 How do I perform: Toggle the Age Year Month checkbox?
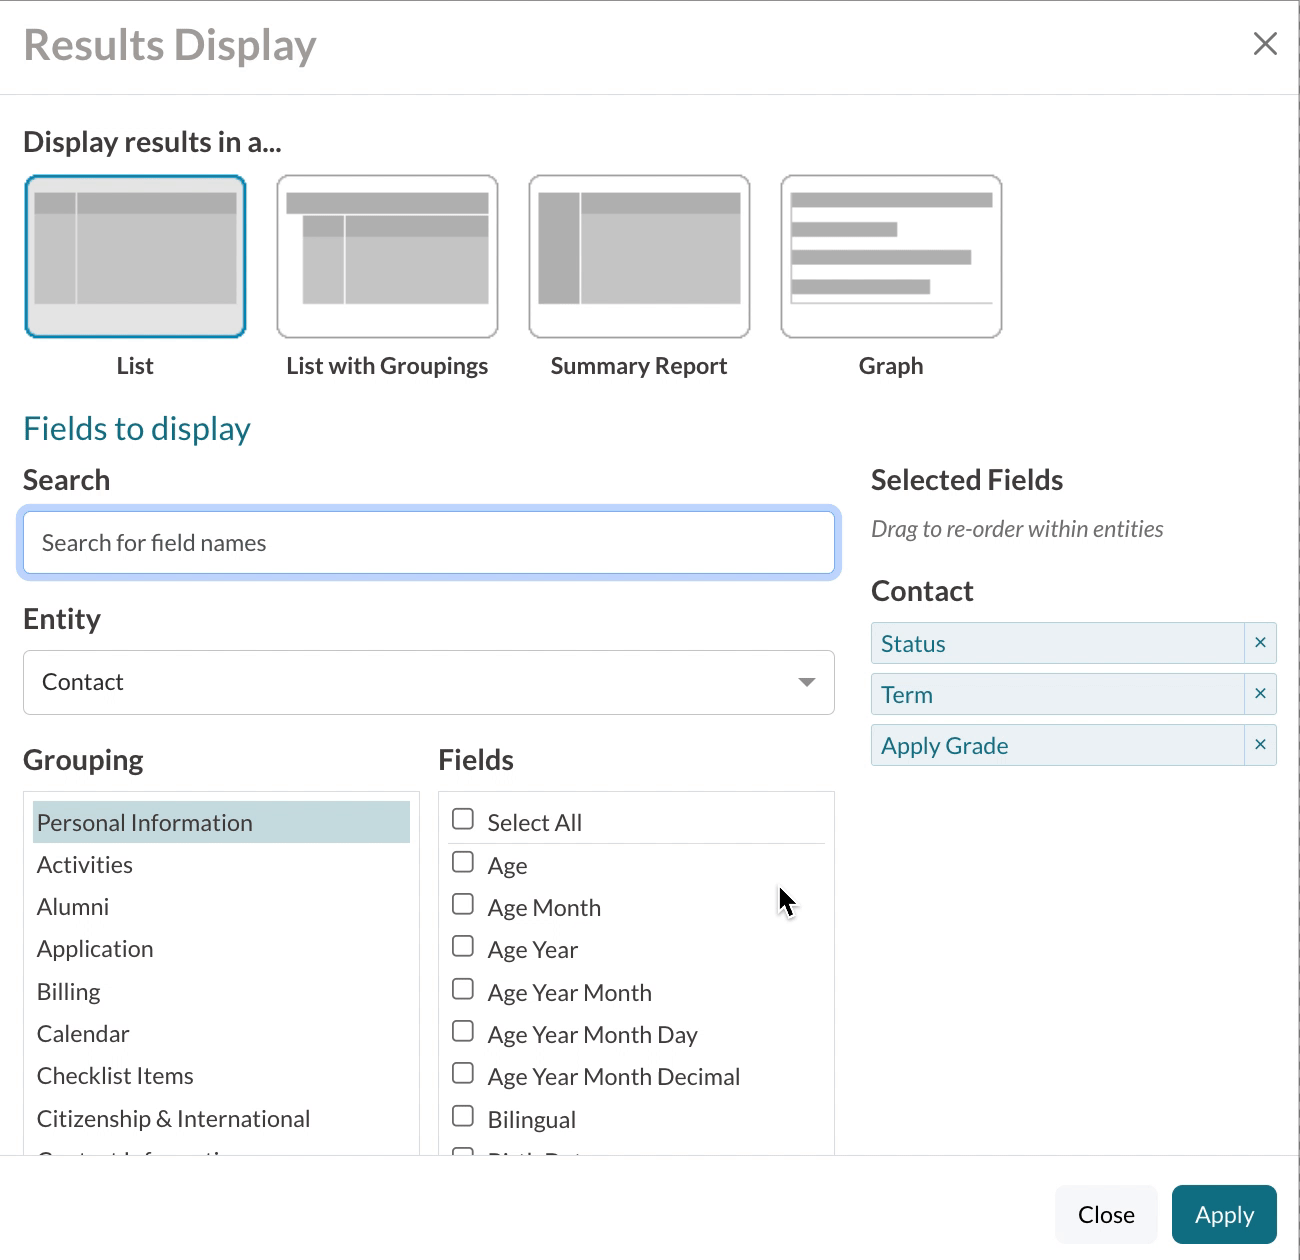tap(463, 990)
